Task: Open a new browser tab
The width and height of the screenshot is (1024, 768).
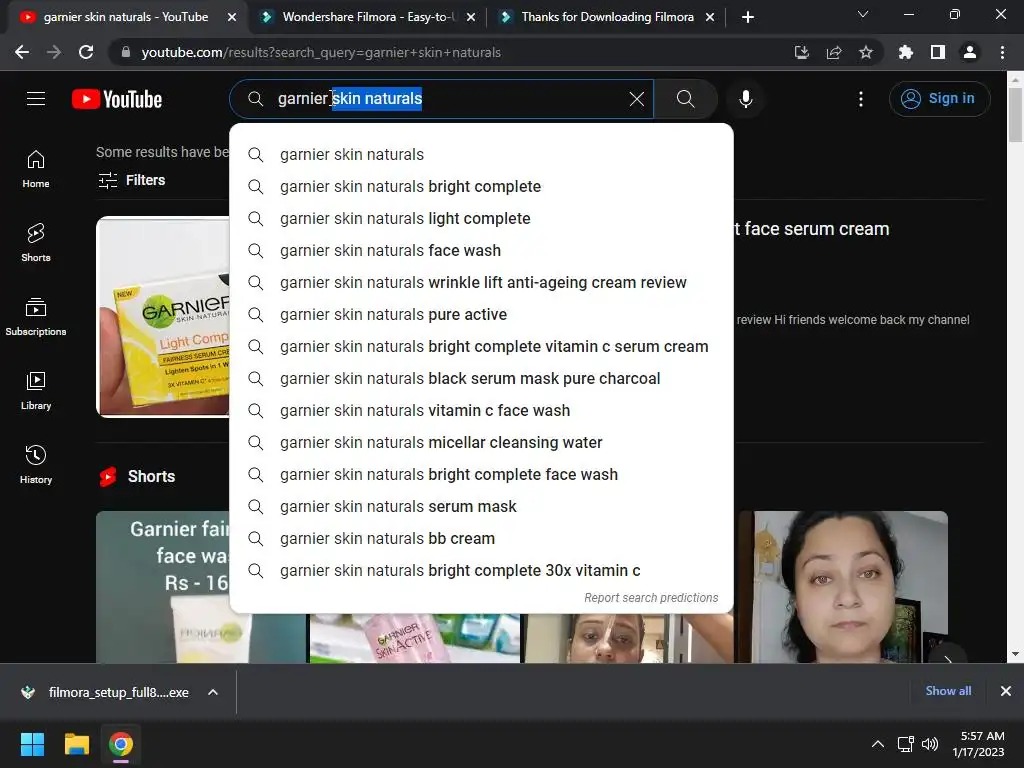Action: coord(748,17)
